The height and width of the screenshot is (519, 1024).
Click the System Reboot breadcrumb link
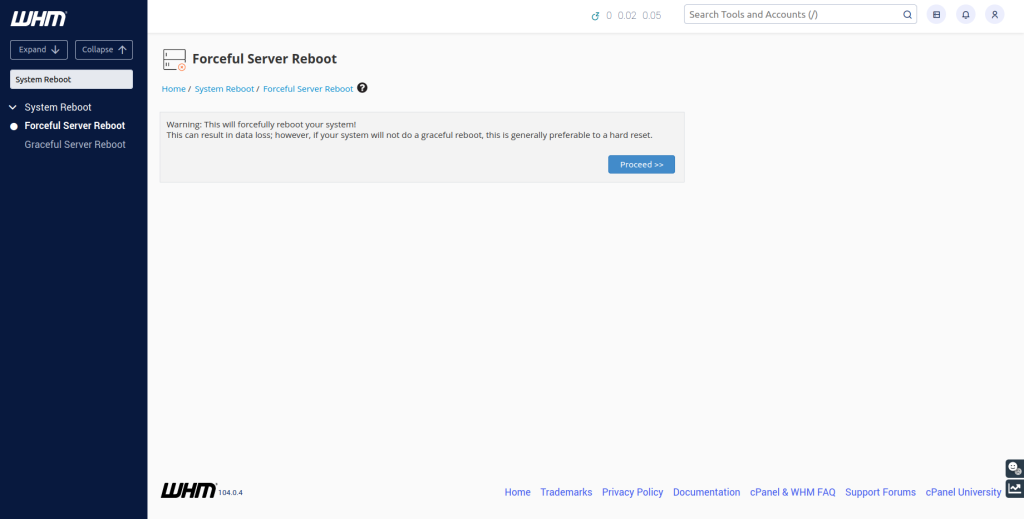click(224, 89)
